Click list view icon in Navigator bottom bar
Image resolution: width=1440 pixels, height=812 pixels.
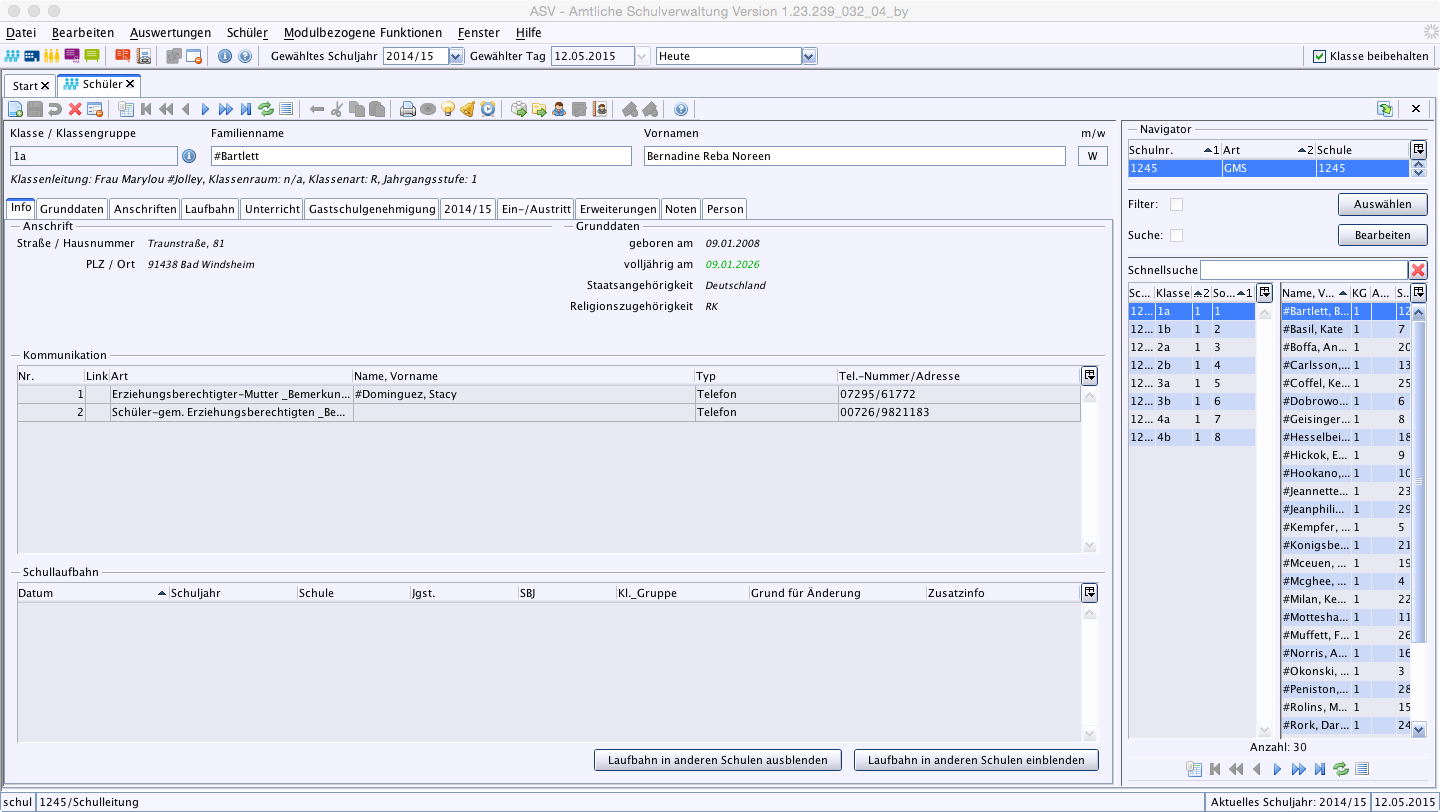click(1362, 769)
